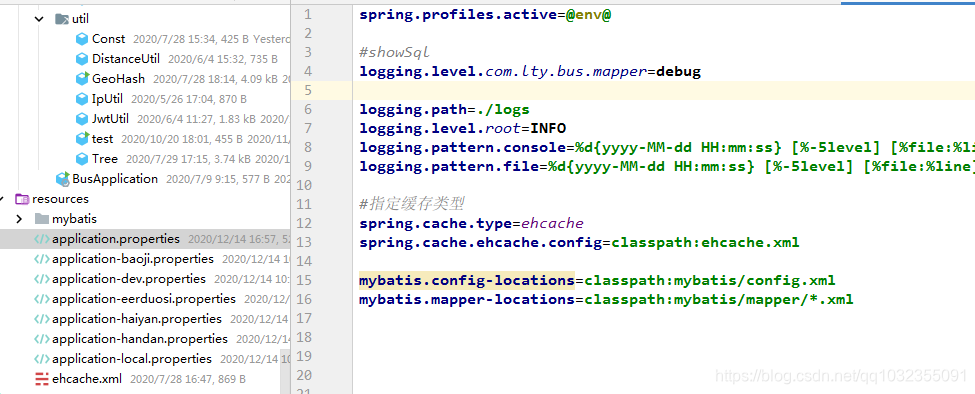This screenshot has height=394, width=975.
Task: Open ehcache.xml in the tree
Action: (87, 378)
